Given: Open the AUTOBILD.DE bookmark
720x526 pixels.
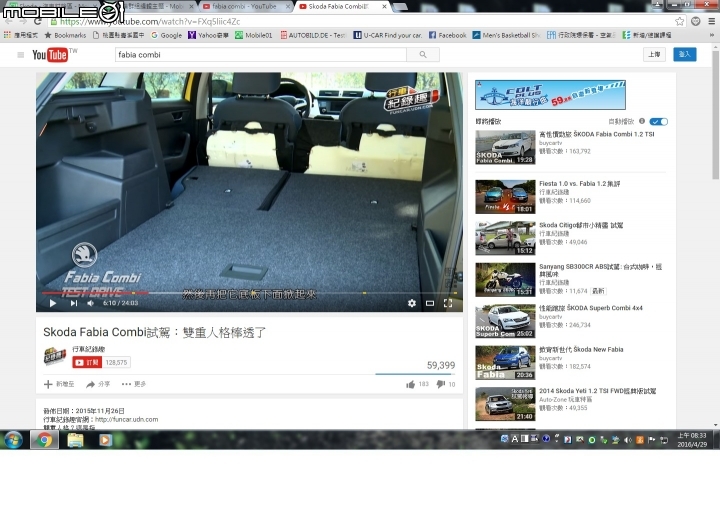Looking at the screenshot, I should click(312, 35).
